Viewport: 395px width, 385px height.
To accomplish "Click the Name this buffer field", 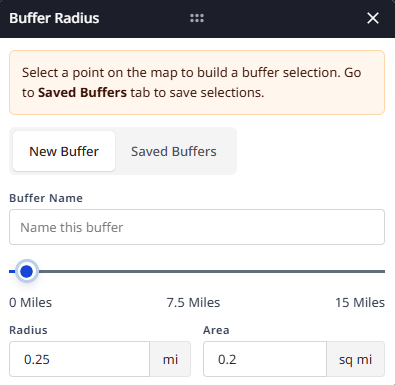I will 197,227.
